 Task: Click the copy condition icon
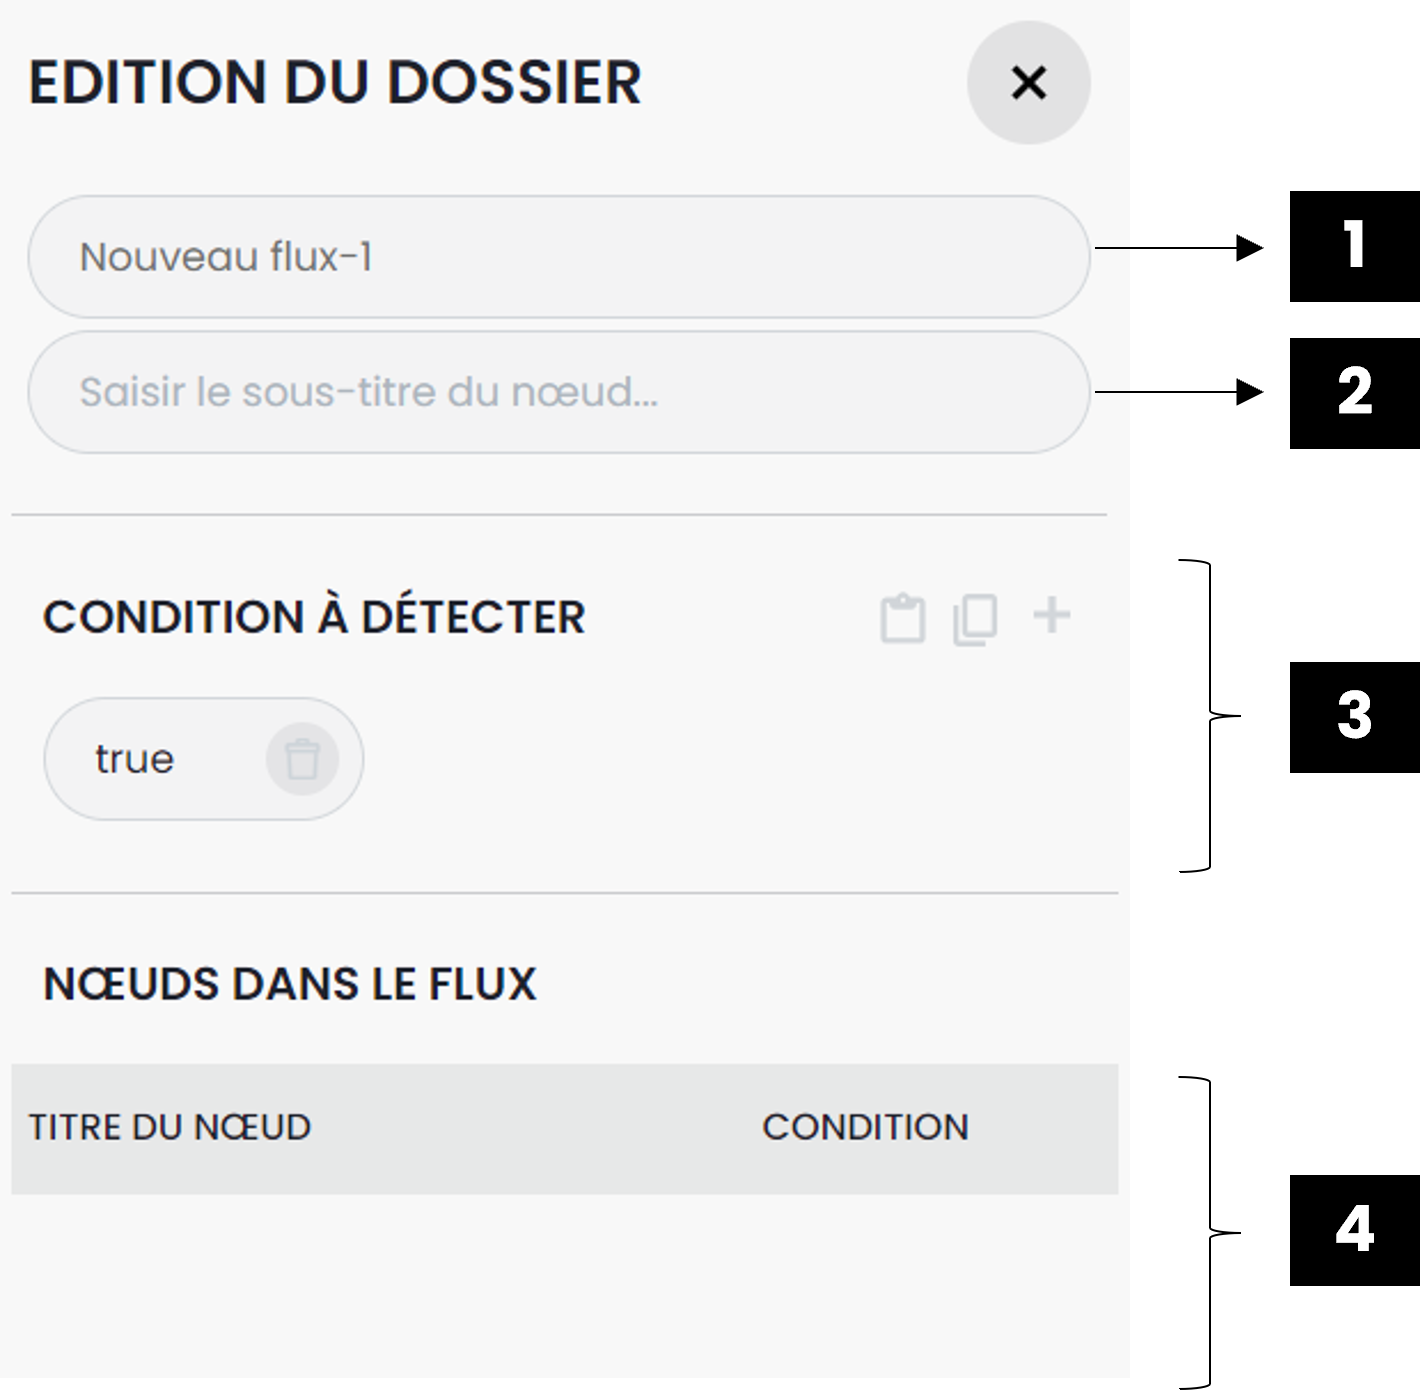pyautogui.click(x=975, y=619)
